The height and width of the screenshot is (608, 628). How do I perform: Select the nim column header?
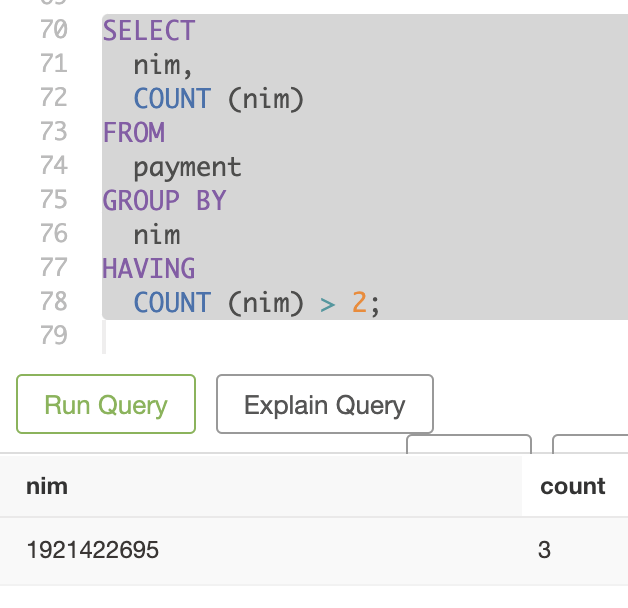pos(47,486)
